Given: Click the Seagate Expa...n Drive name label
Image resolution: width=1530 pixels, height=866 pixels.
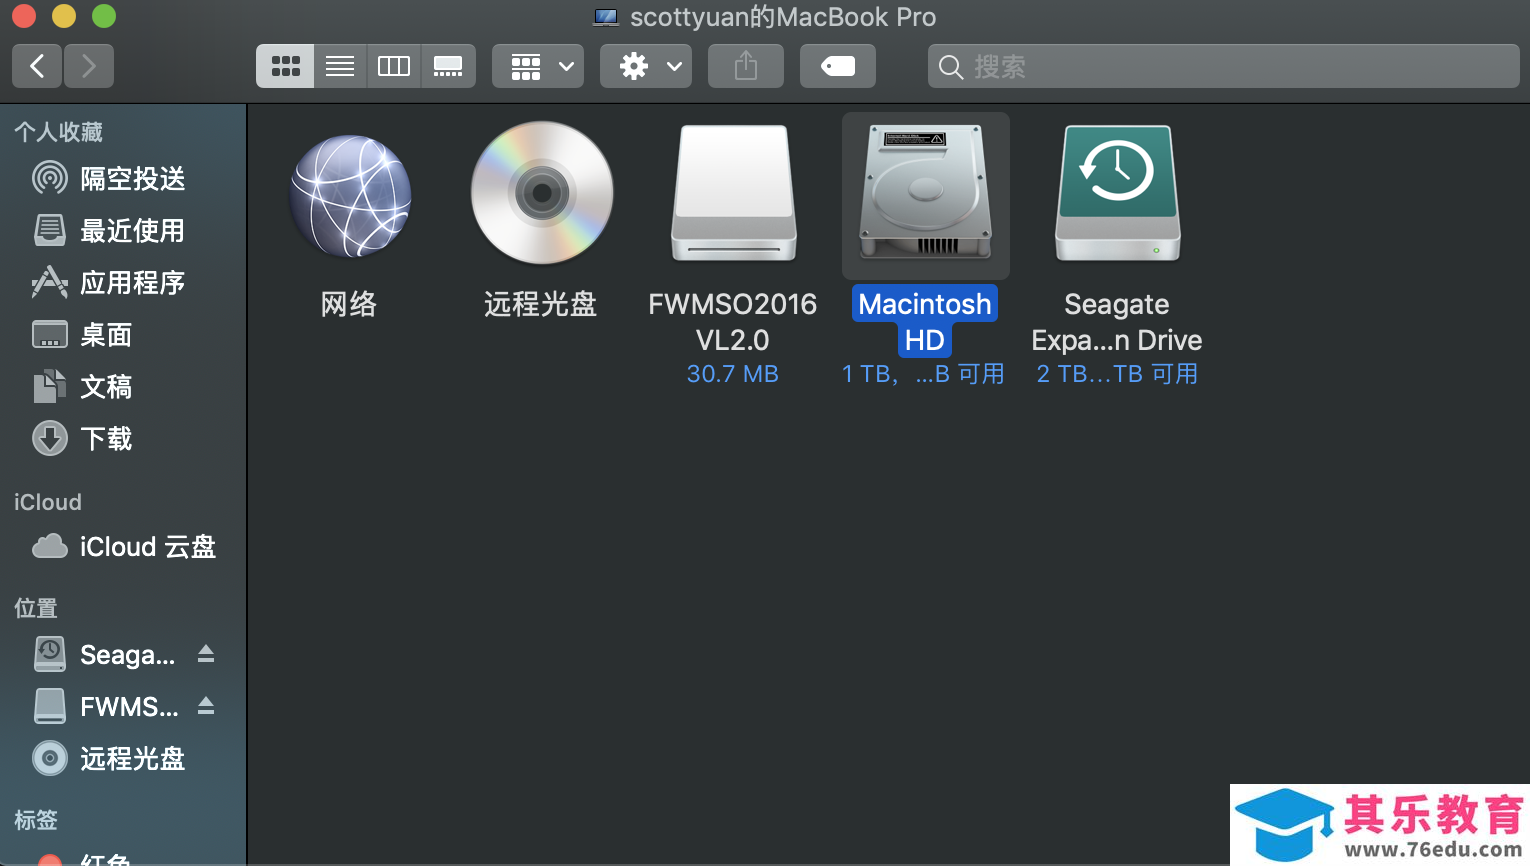Looking at the screenshot, I should point(1117,322).
